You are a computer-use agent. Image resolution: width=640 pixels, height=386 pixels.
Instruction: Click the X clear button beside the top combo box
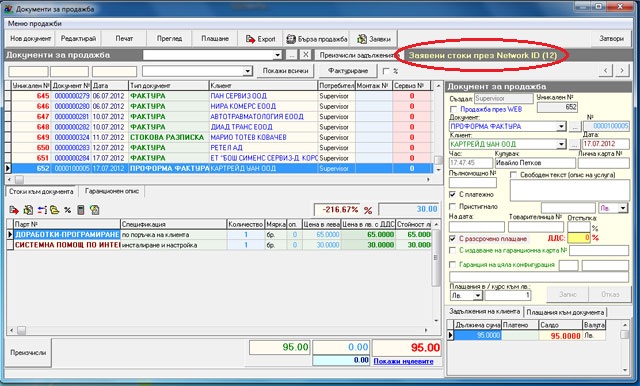[305, 55]
